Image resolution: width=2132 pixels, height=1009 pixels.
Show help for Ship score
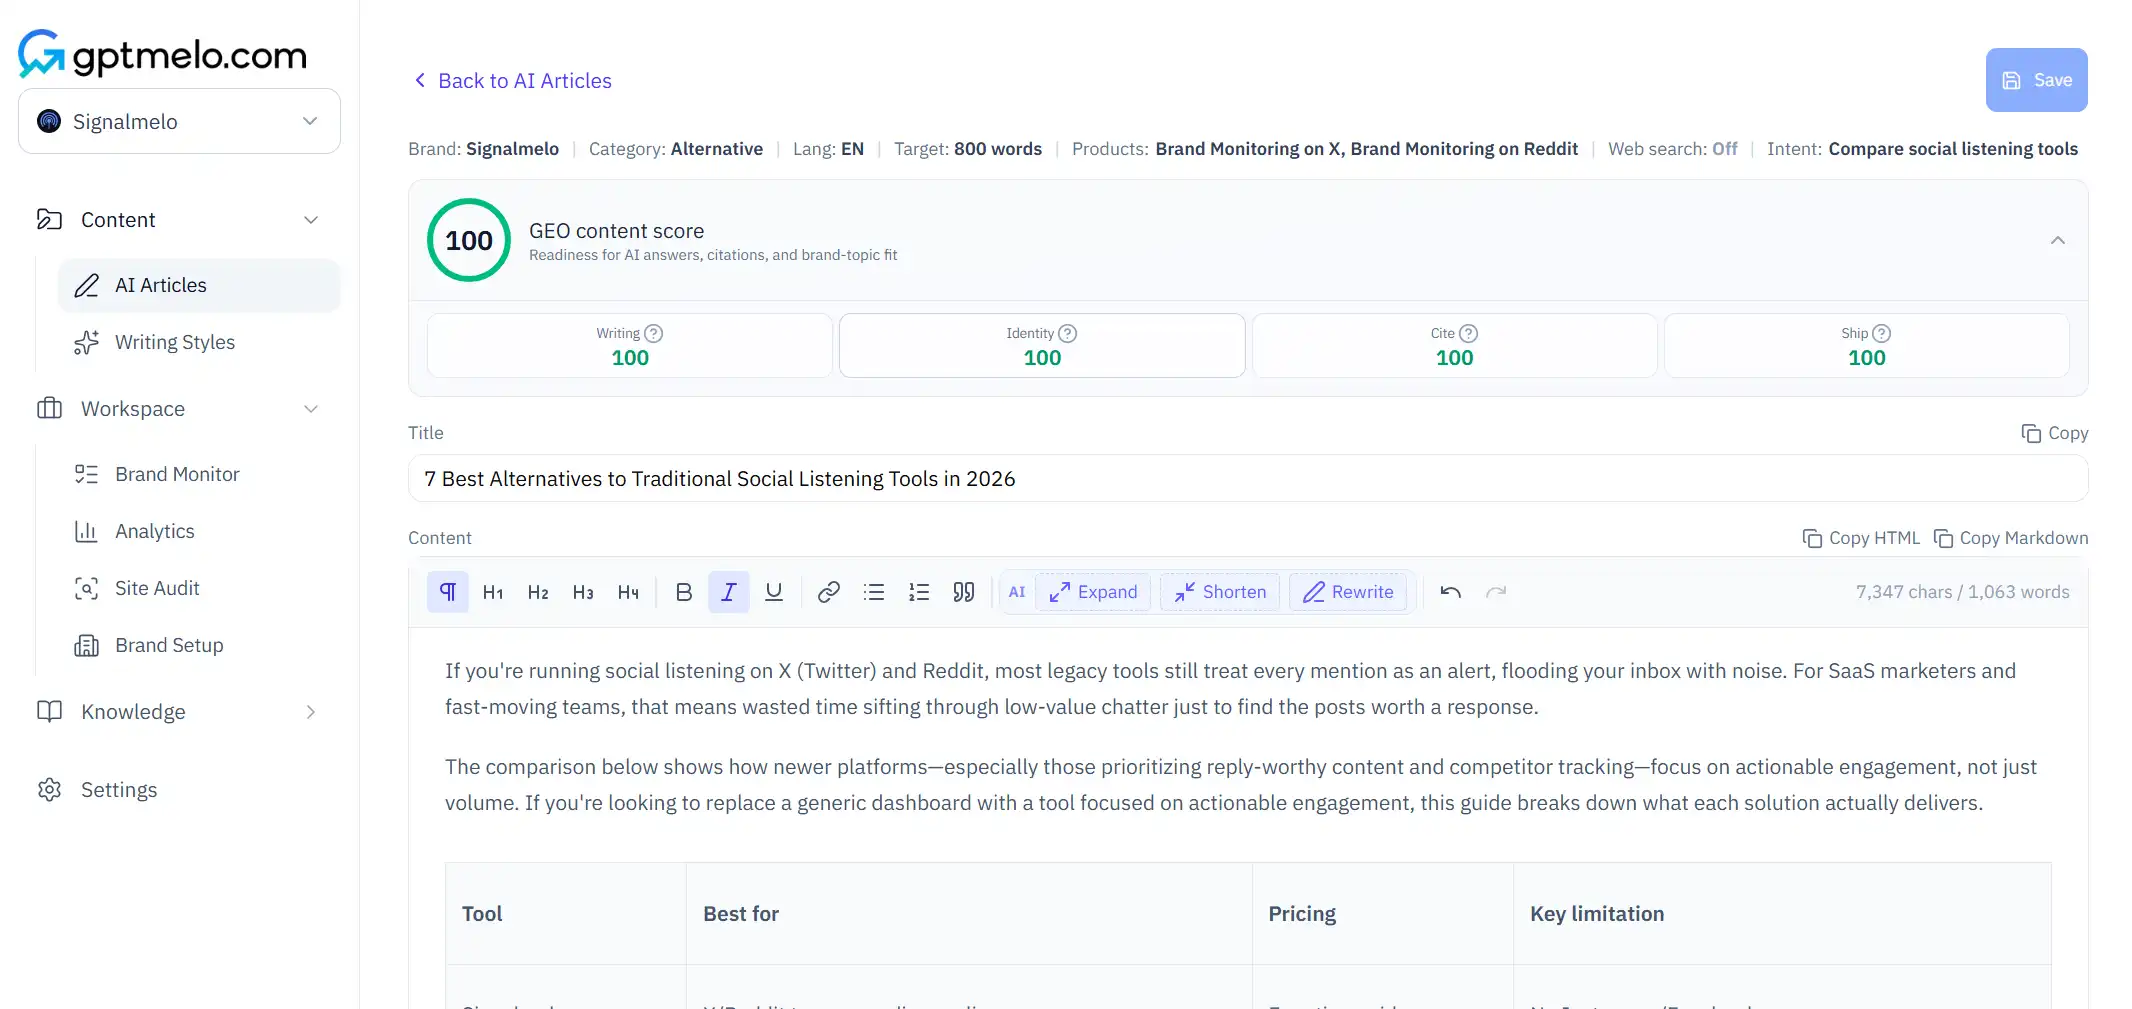(1882, 334)
